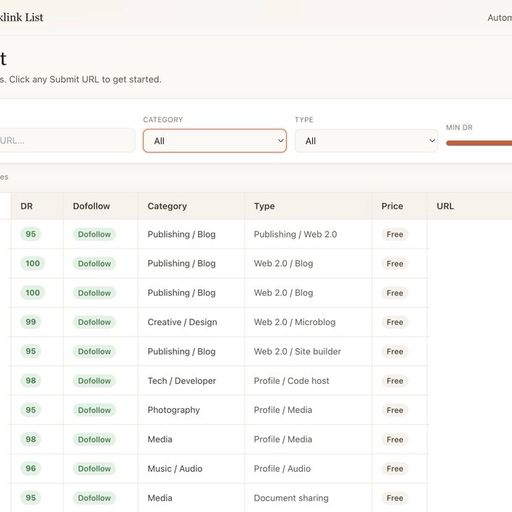Click the Dofollow badge in Creative / Design row

(94, 322)
